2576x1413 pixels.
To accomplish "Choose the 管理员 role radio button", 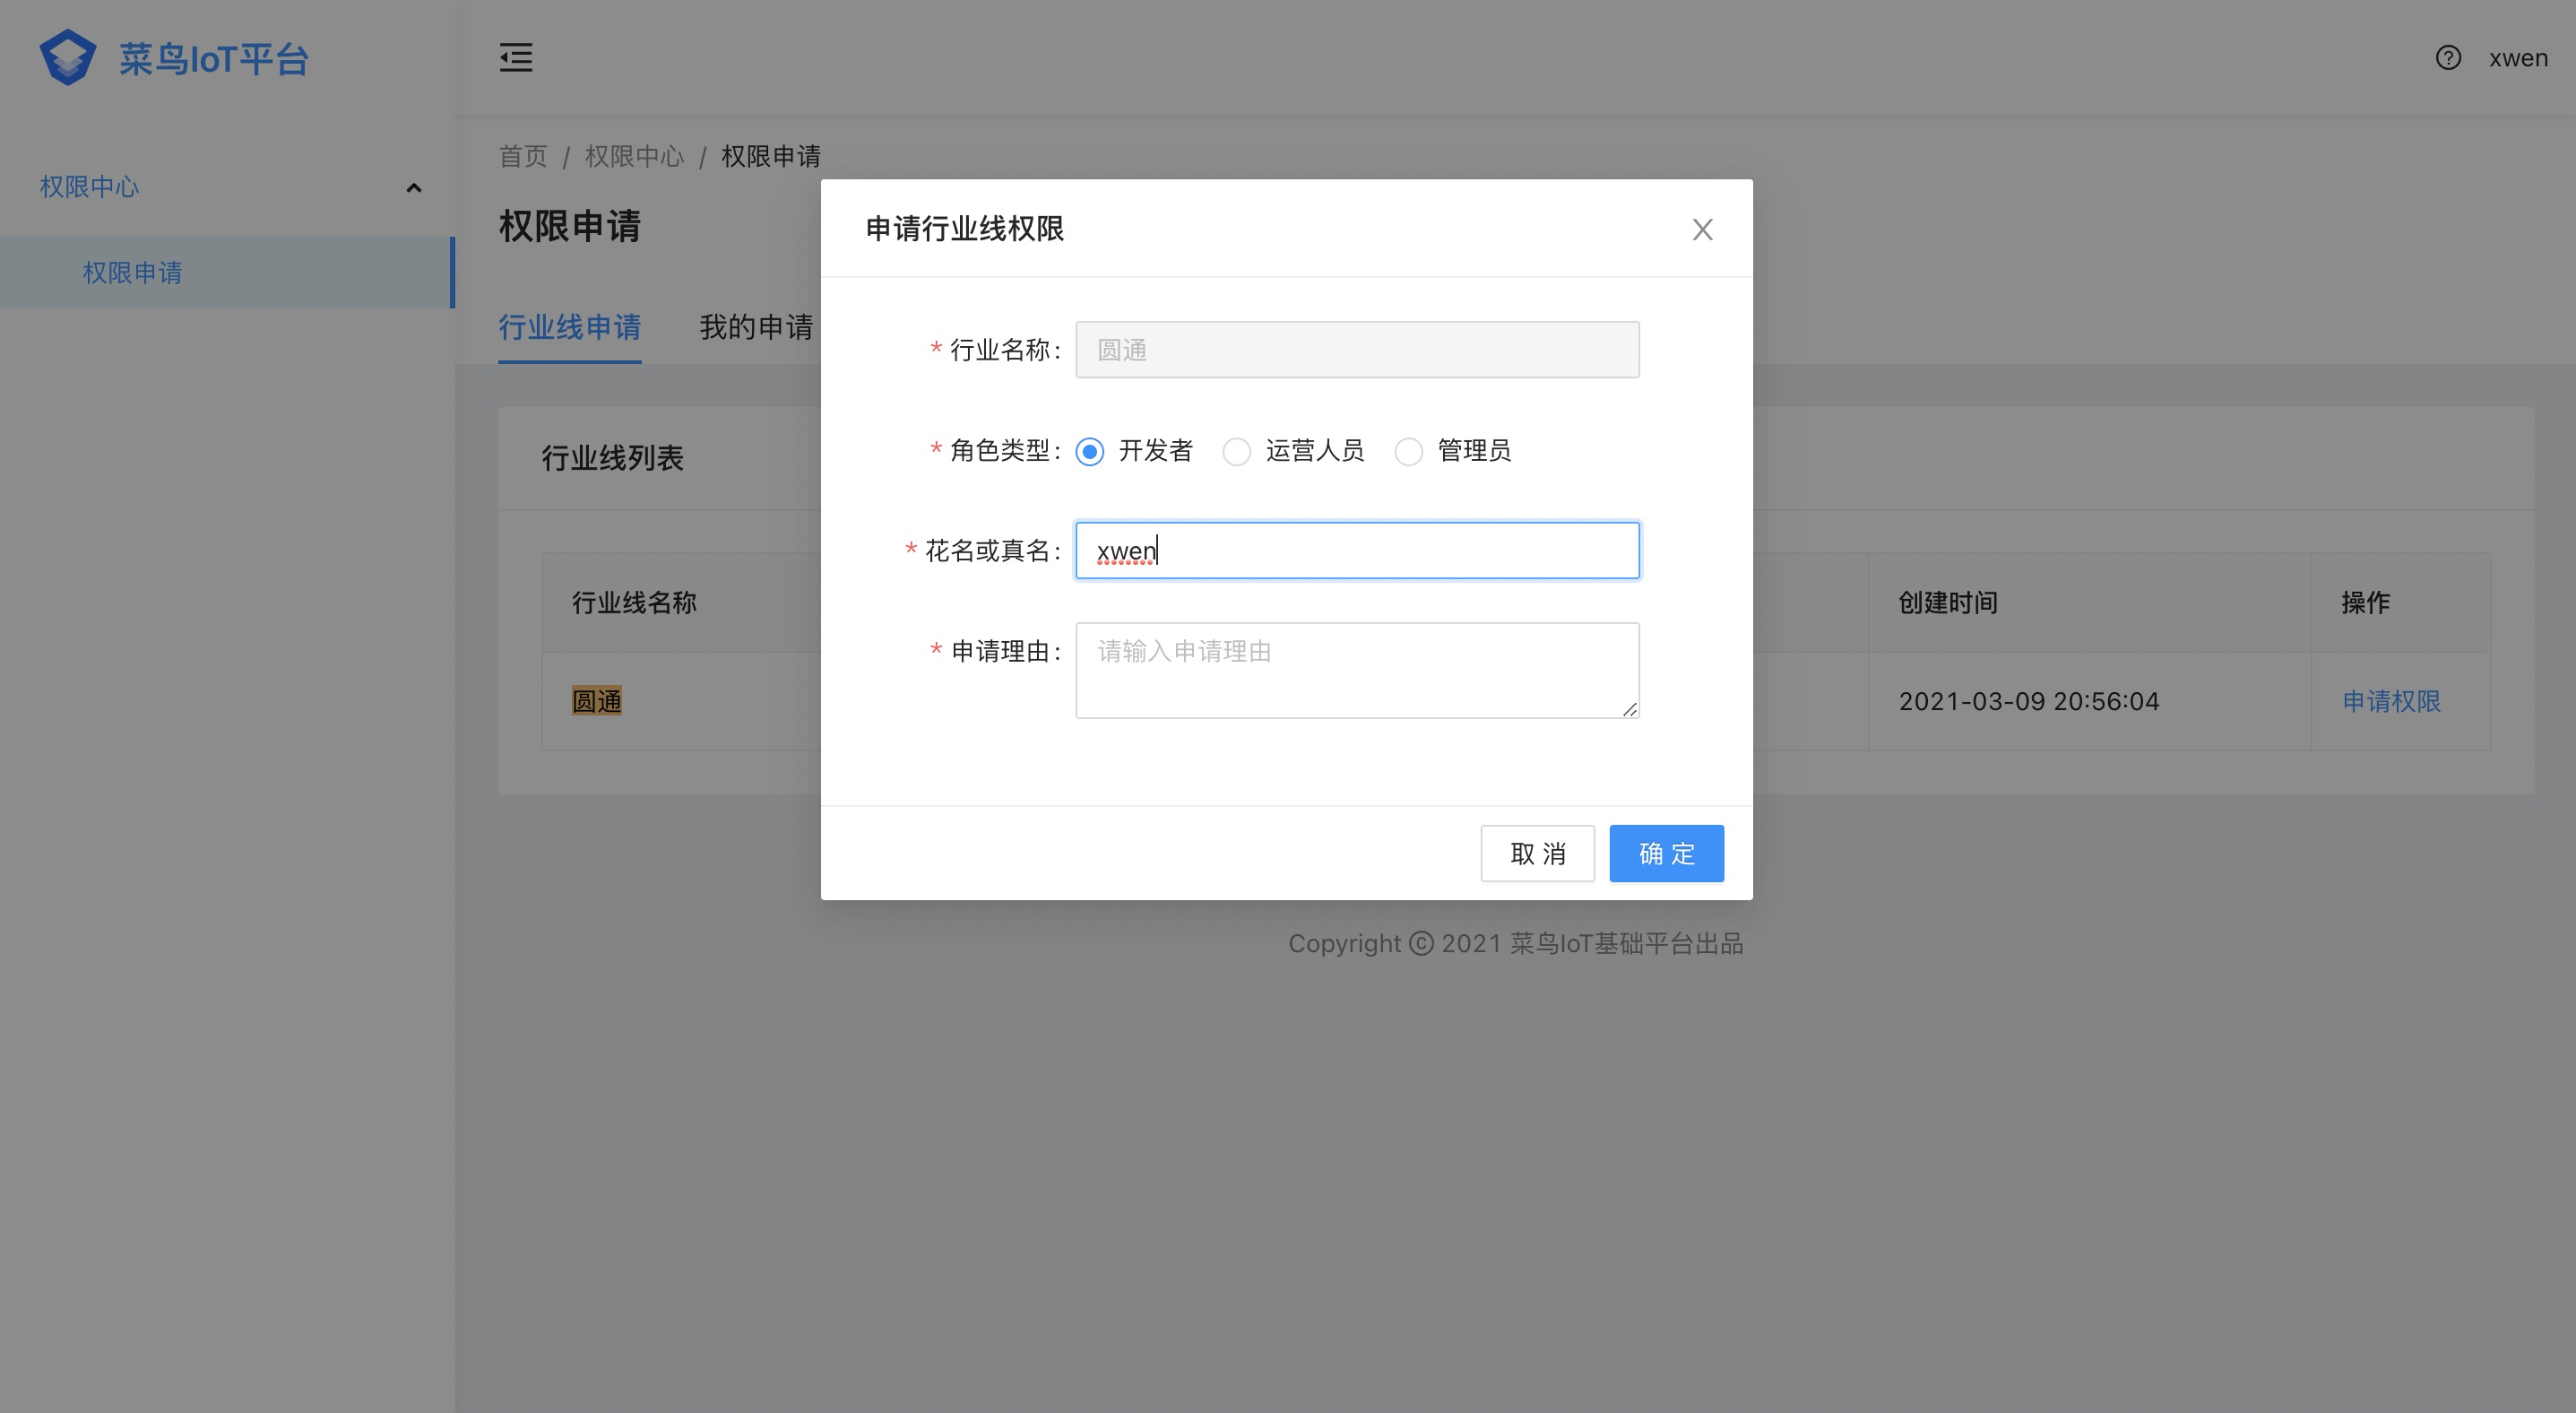I will (1408, 452).
